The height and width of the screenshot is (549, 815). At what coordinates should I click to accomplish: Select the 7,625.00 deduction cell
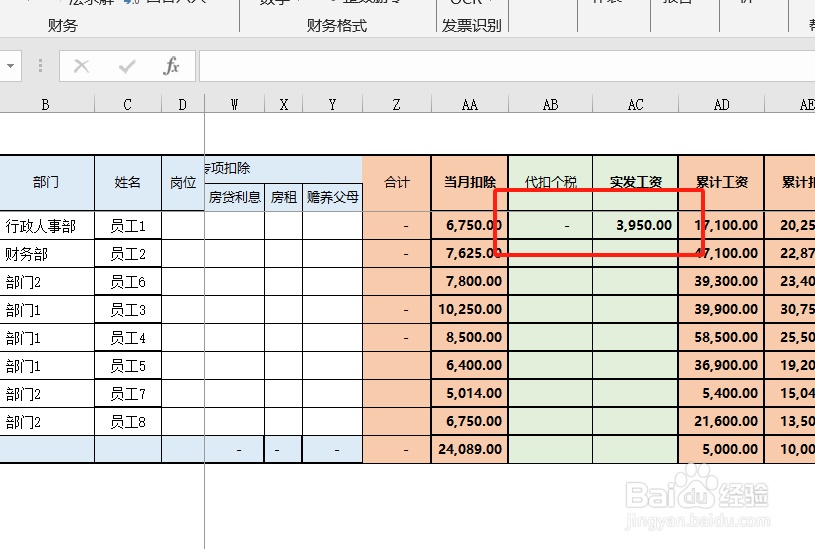(x=469, y=253)
